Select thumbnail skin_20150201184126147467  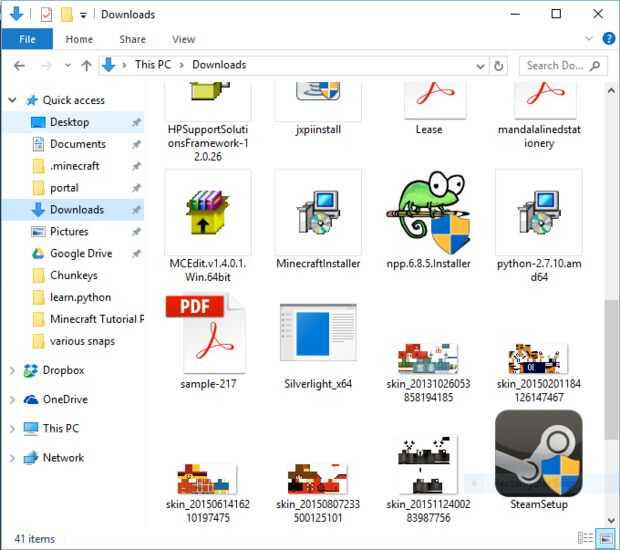tap(538, 358)
